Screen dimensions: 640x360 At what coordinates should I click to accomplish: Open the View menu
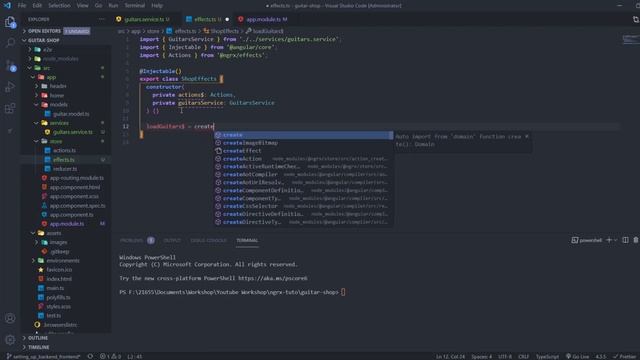82,6
